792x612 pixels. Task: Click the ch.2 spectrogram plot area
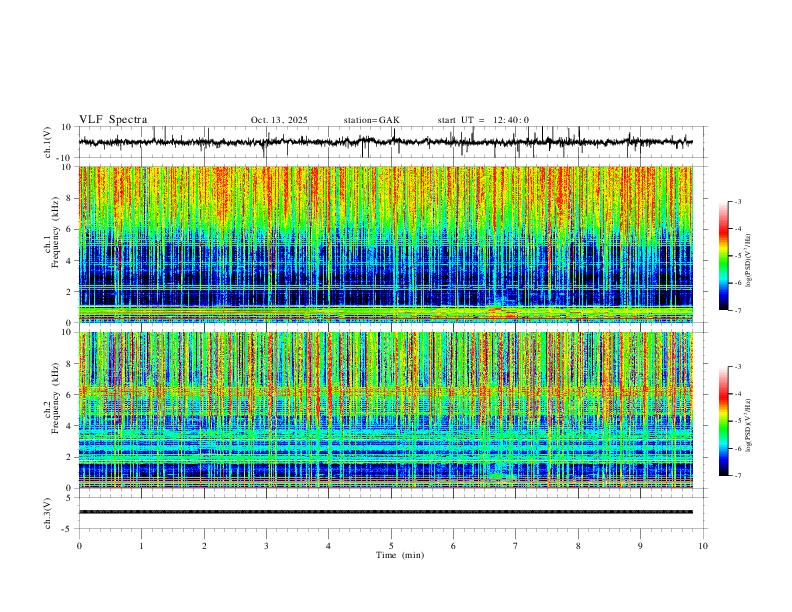[386, 410]
